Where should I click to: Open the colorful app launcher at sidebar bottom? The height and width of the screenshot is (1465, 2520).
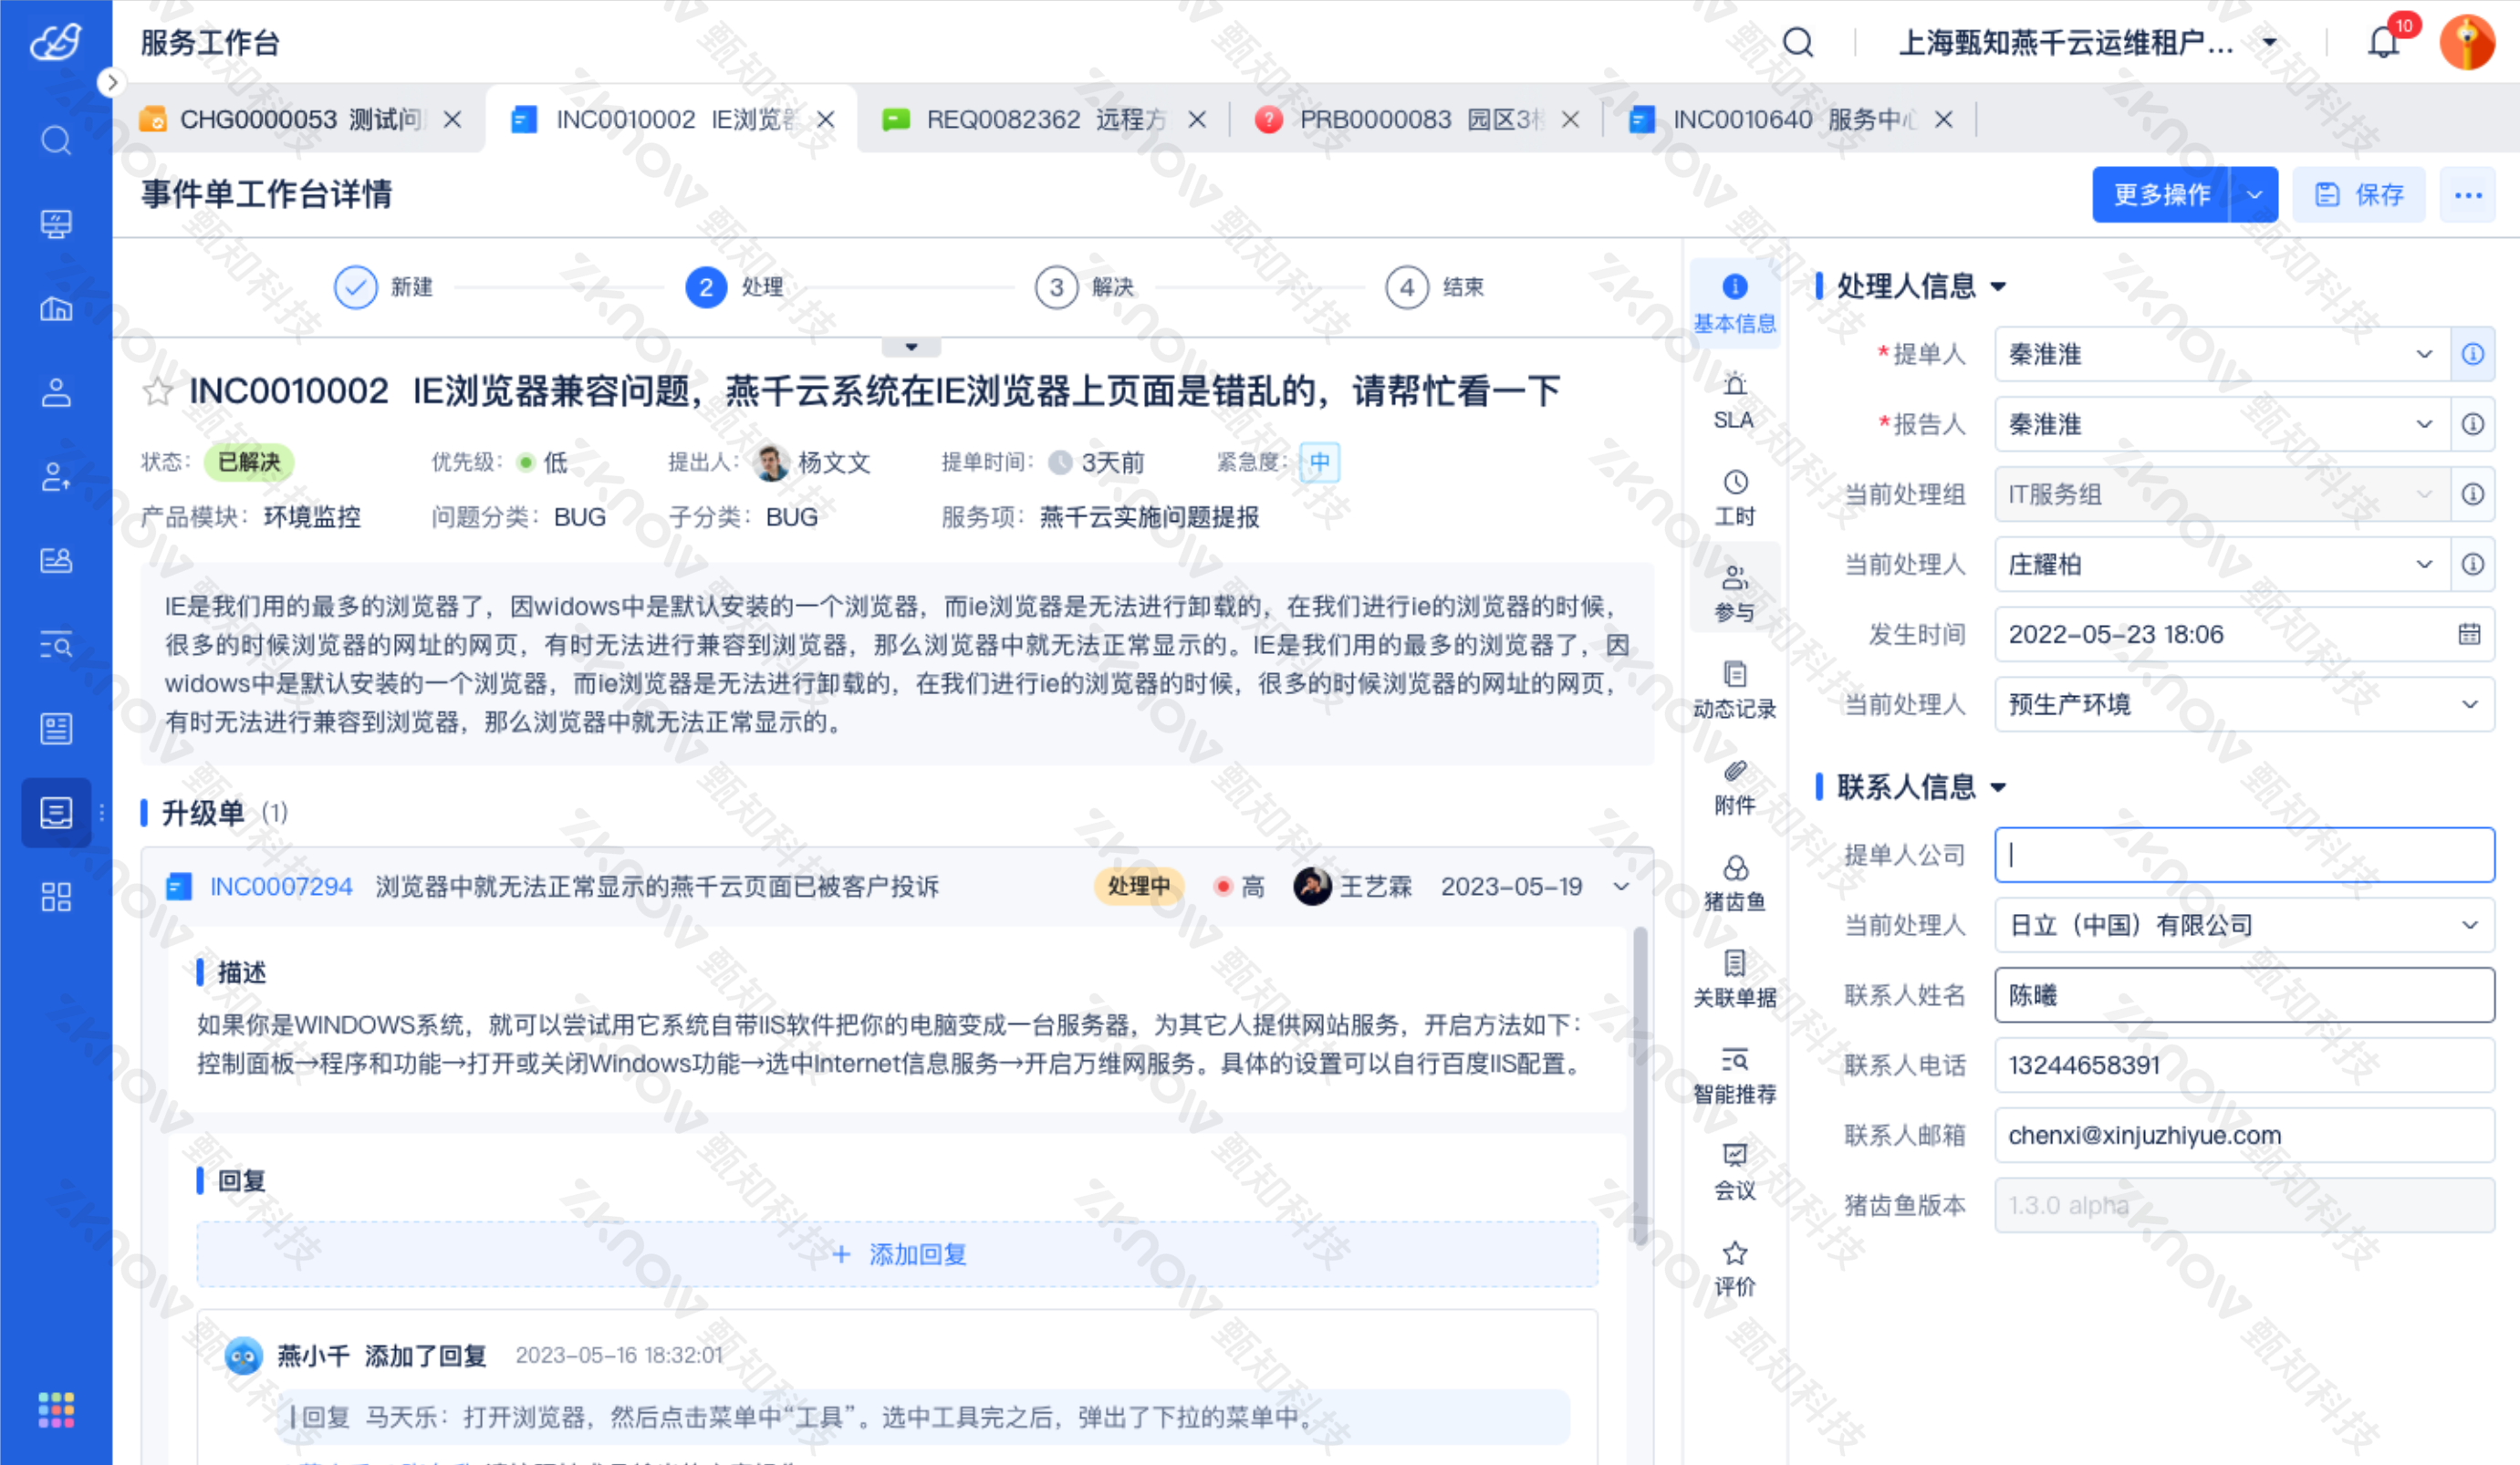coord(56,1410)
